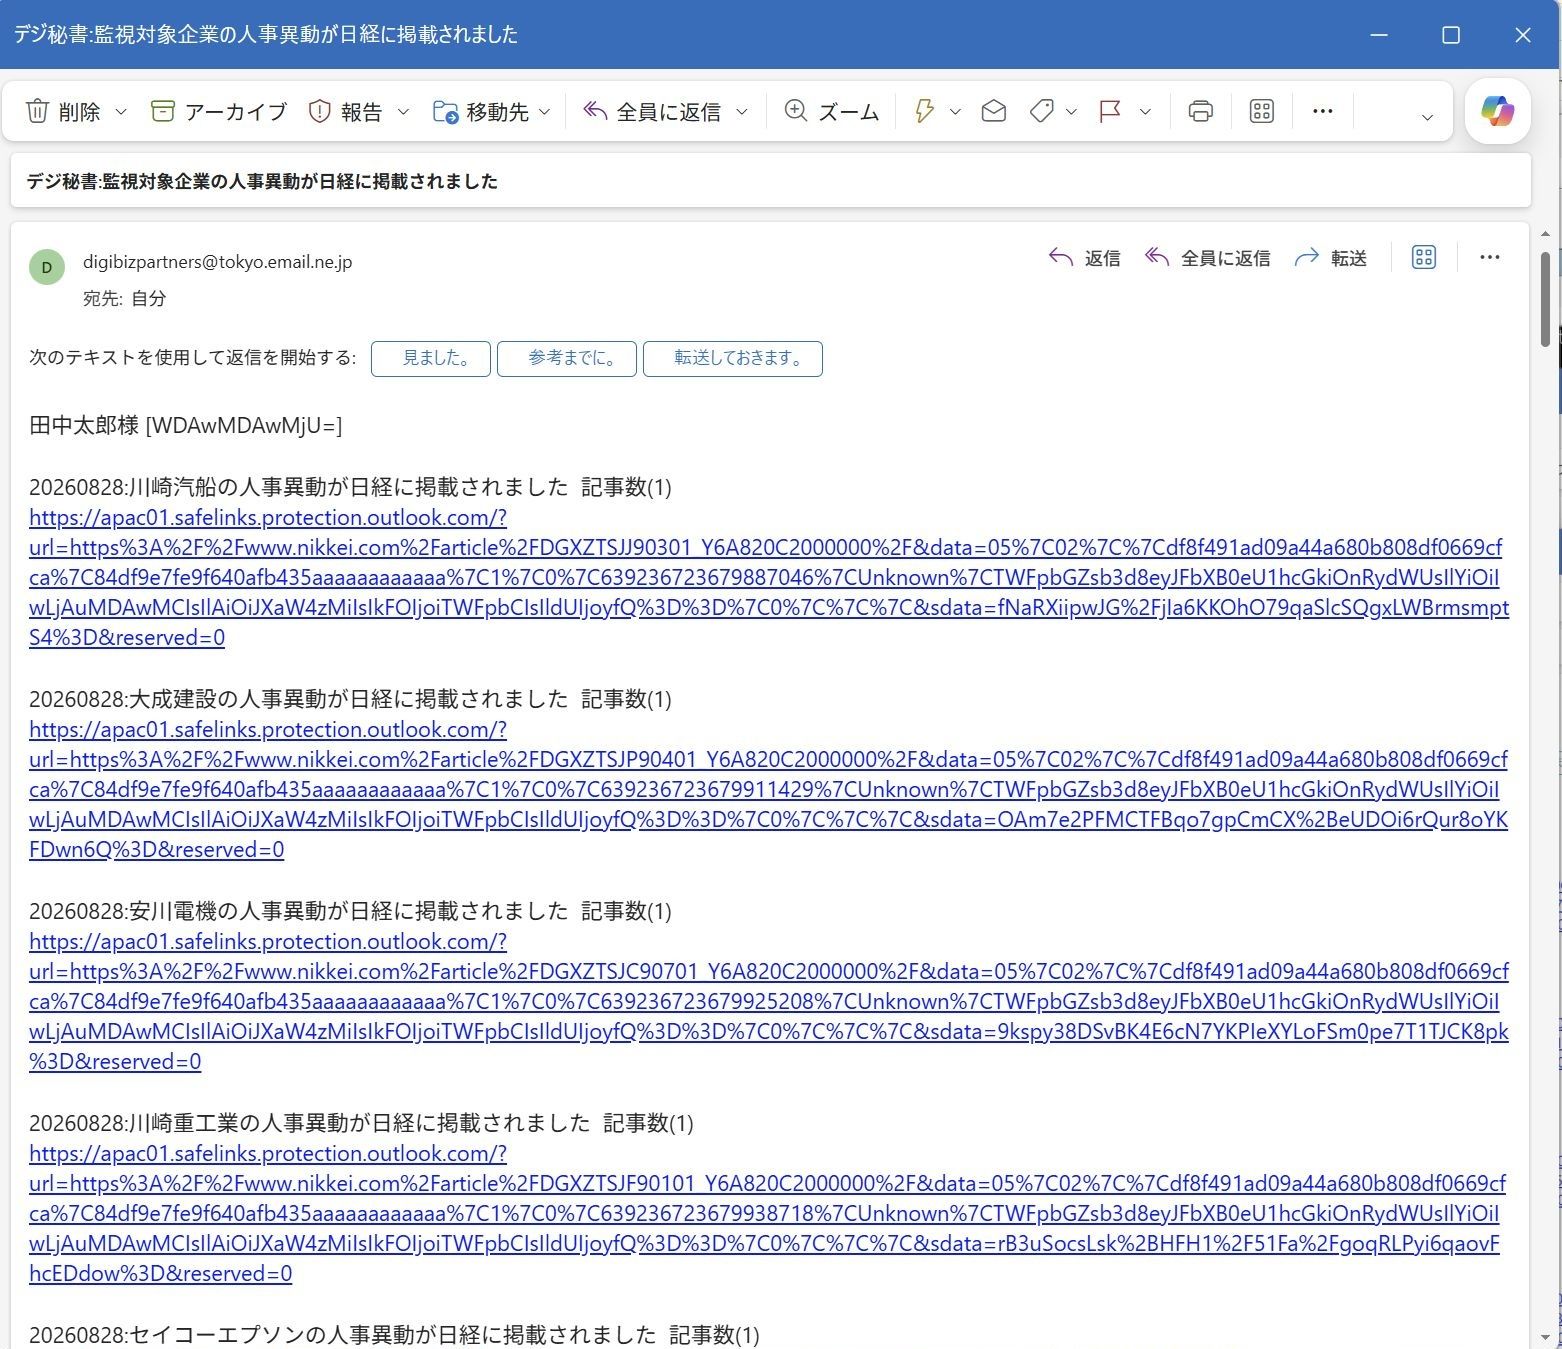Open the quick steps dropdown arrow
The height and width of the screenshot is (1349, 1562).
[955, 111]
